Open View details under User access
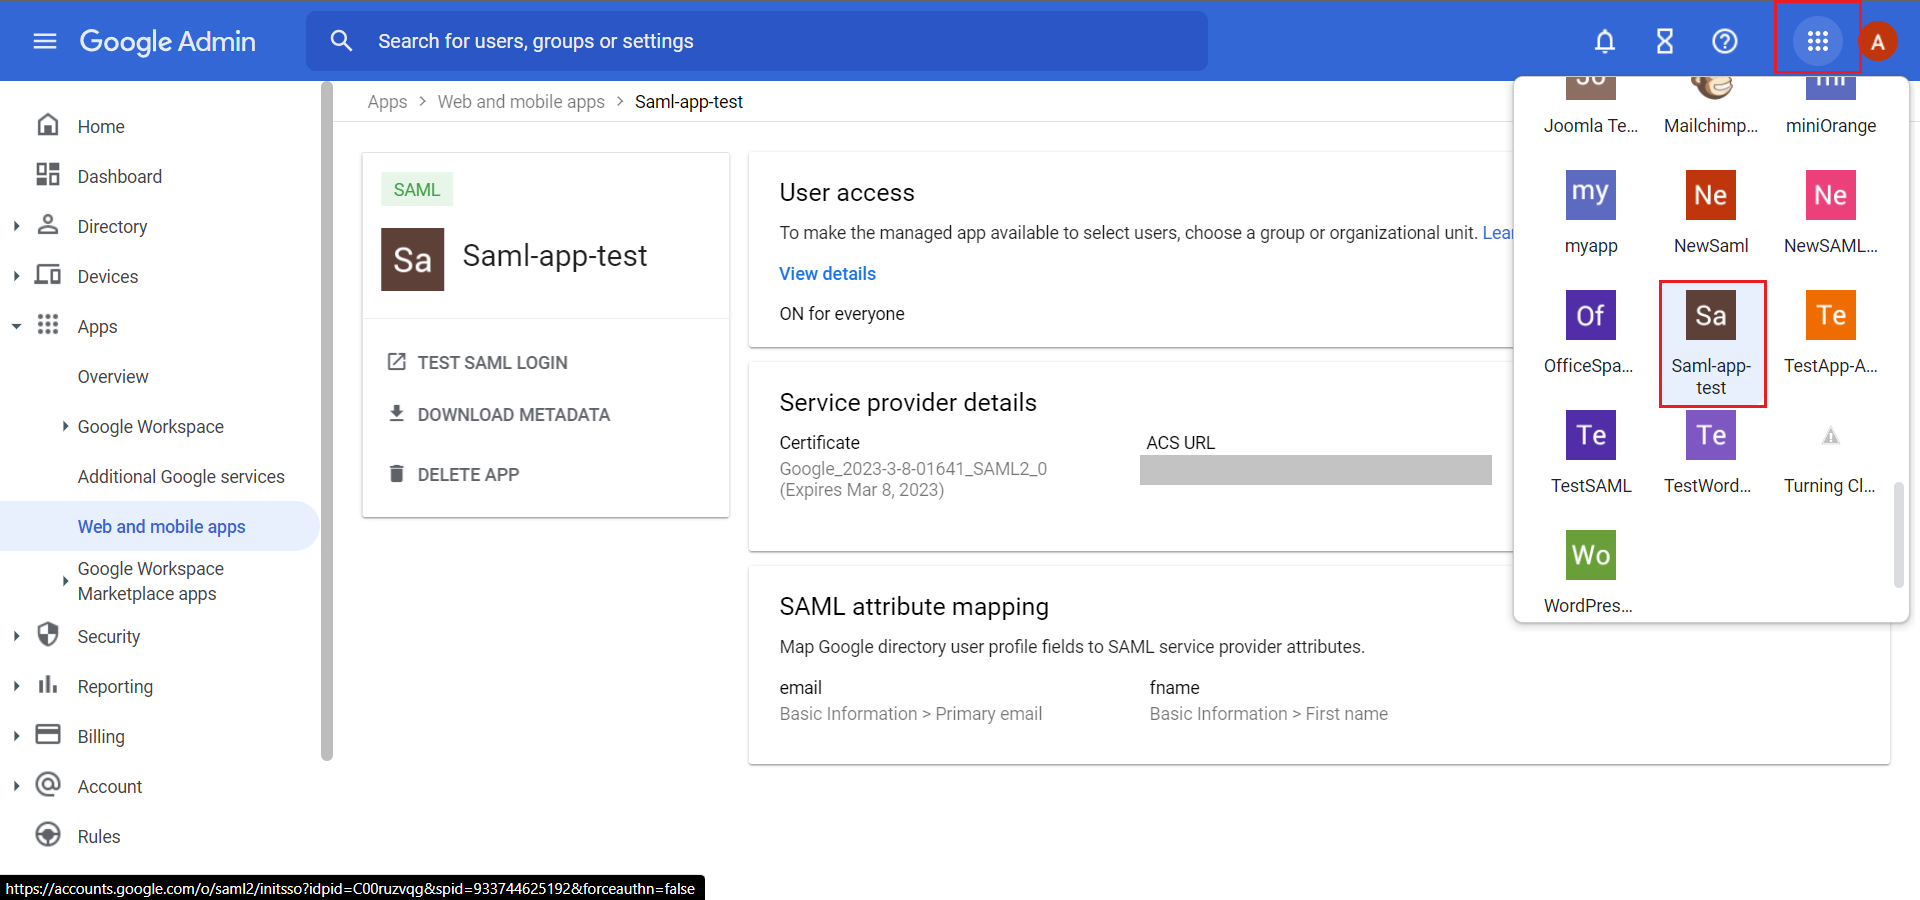This screenshot has height=900, width=1920. [x=827, y=273]
